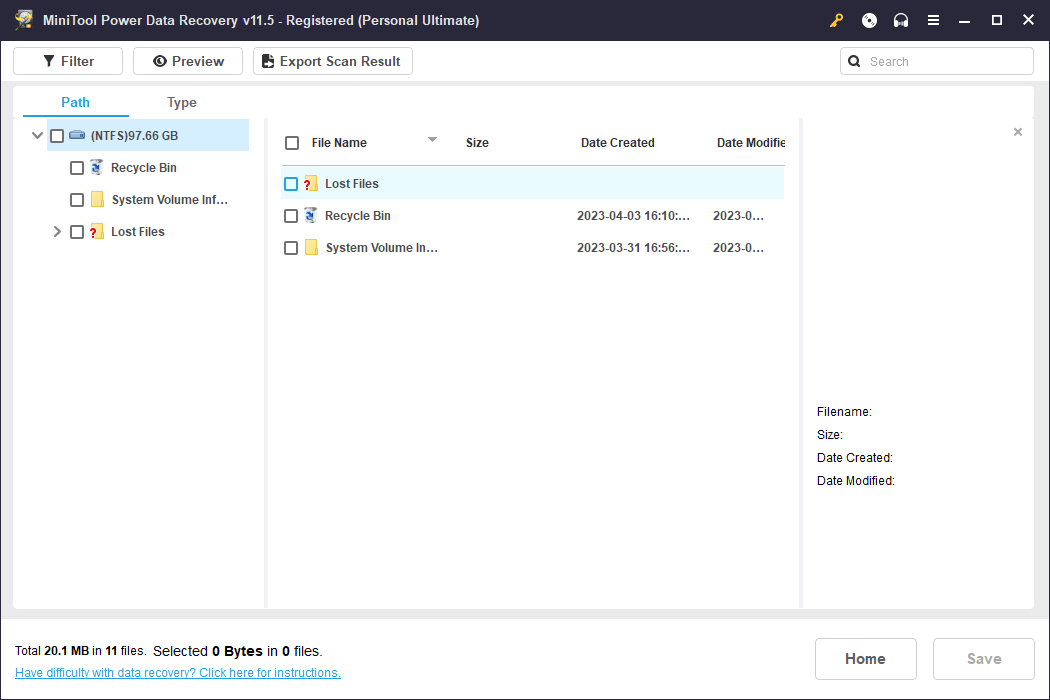Click the magnifier icon in search box

[x=854, y=62]
